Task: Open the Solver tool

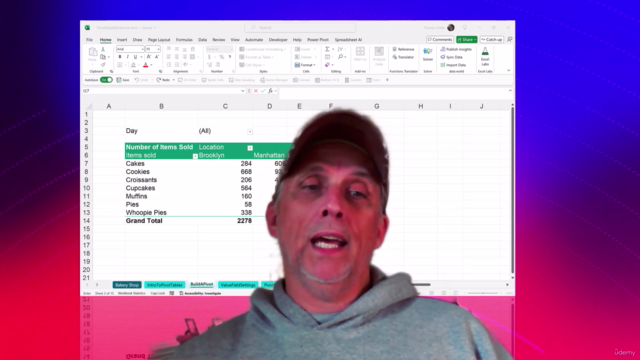Action: (x=428, y=54)
